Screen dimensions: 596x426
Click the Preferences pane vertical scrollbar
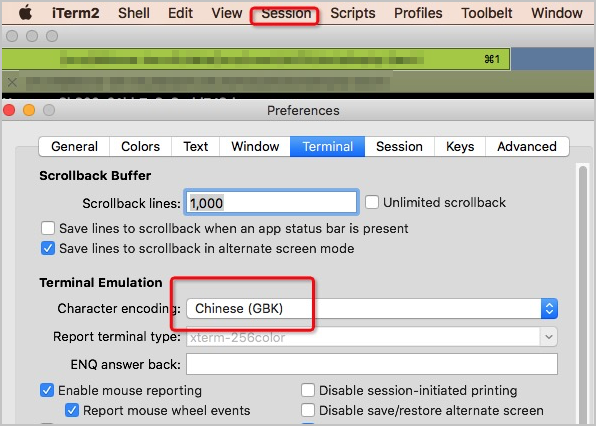583,295
